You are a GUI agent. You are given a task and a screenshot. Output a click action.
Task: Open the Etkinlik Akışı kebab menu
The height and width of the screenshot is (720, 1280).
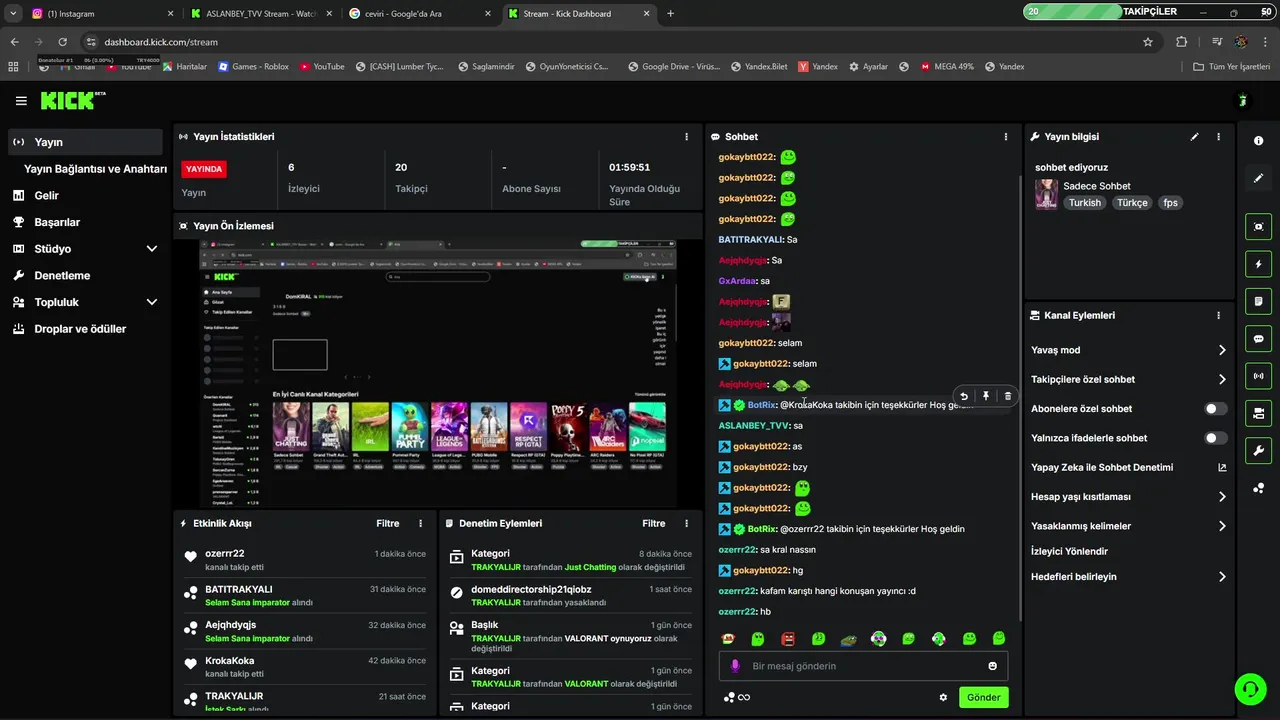420,523
